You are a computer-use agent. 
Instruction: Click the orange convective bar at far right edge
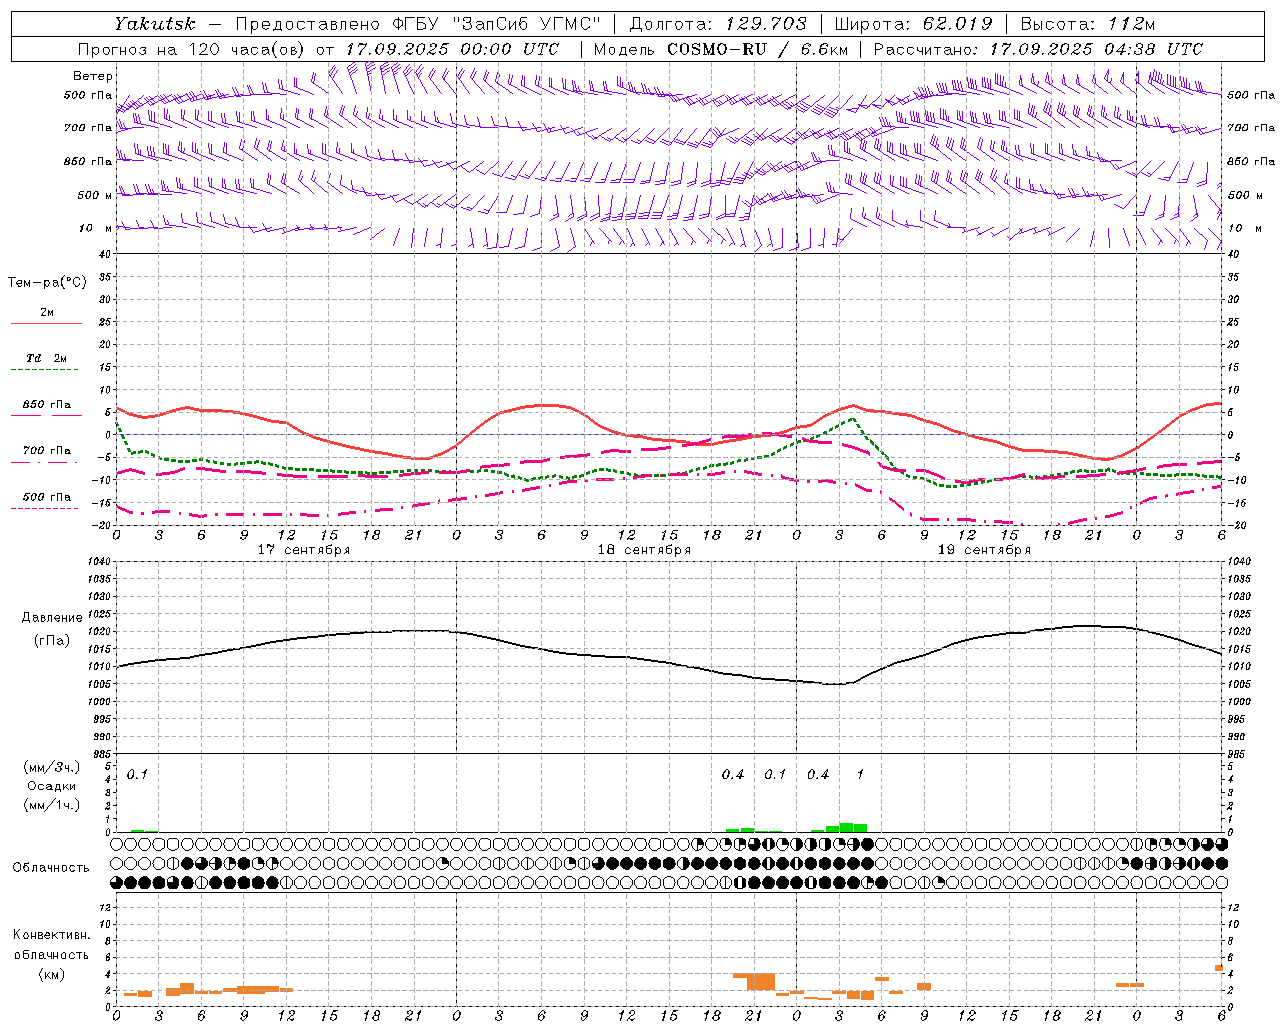coord(1219,968)
